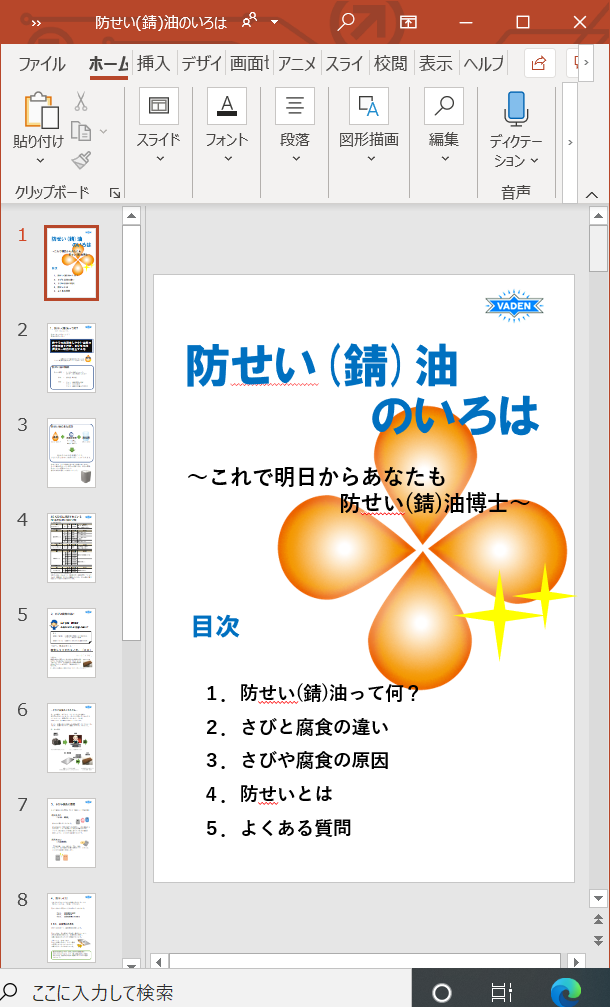This screenshot has height=1007, width=610.
Task: Click the Copy icon in the clipboard group
Action: pos(81,131)
